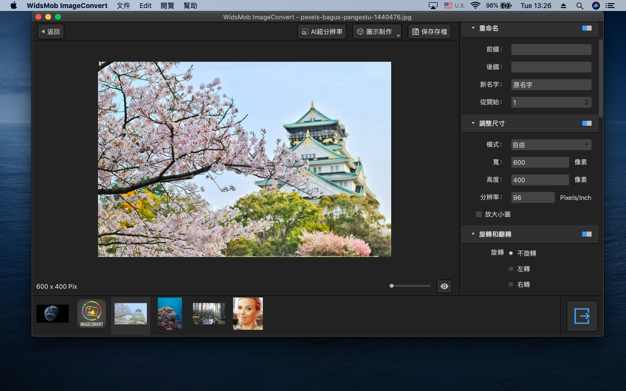Click the right panel vertical scrollbar
Viewport: 626px width, 391px height.
click(601, 78)
